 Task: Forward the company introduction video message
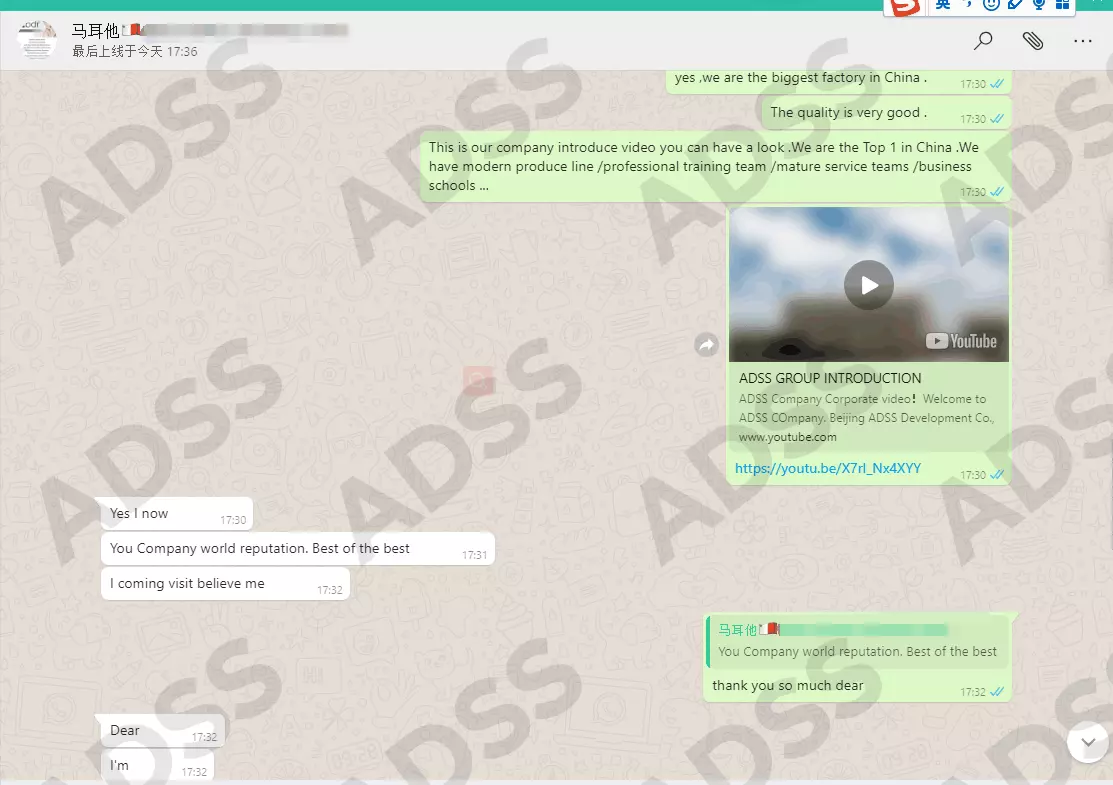707,344
